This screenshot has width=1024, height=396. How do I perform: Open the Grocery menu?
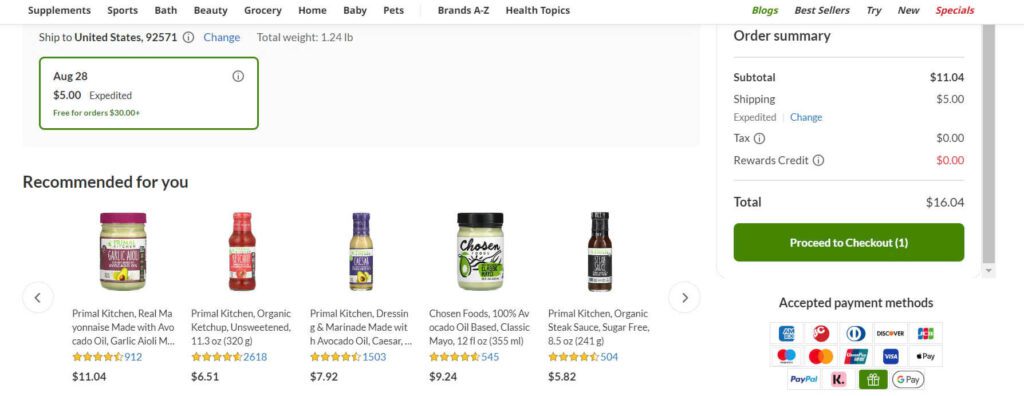(x=263, y=10)
